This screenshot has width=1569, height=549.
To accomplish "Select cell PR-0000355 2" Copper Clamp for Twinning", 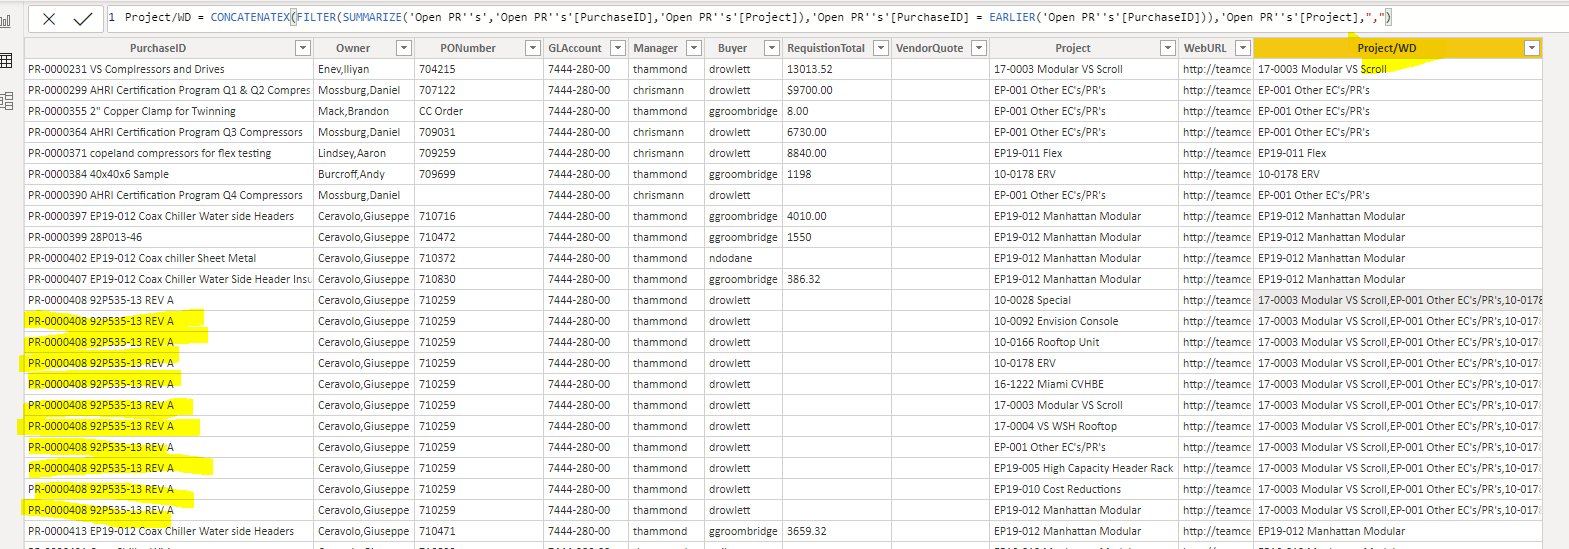I will coord(168,111).
